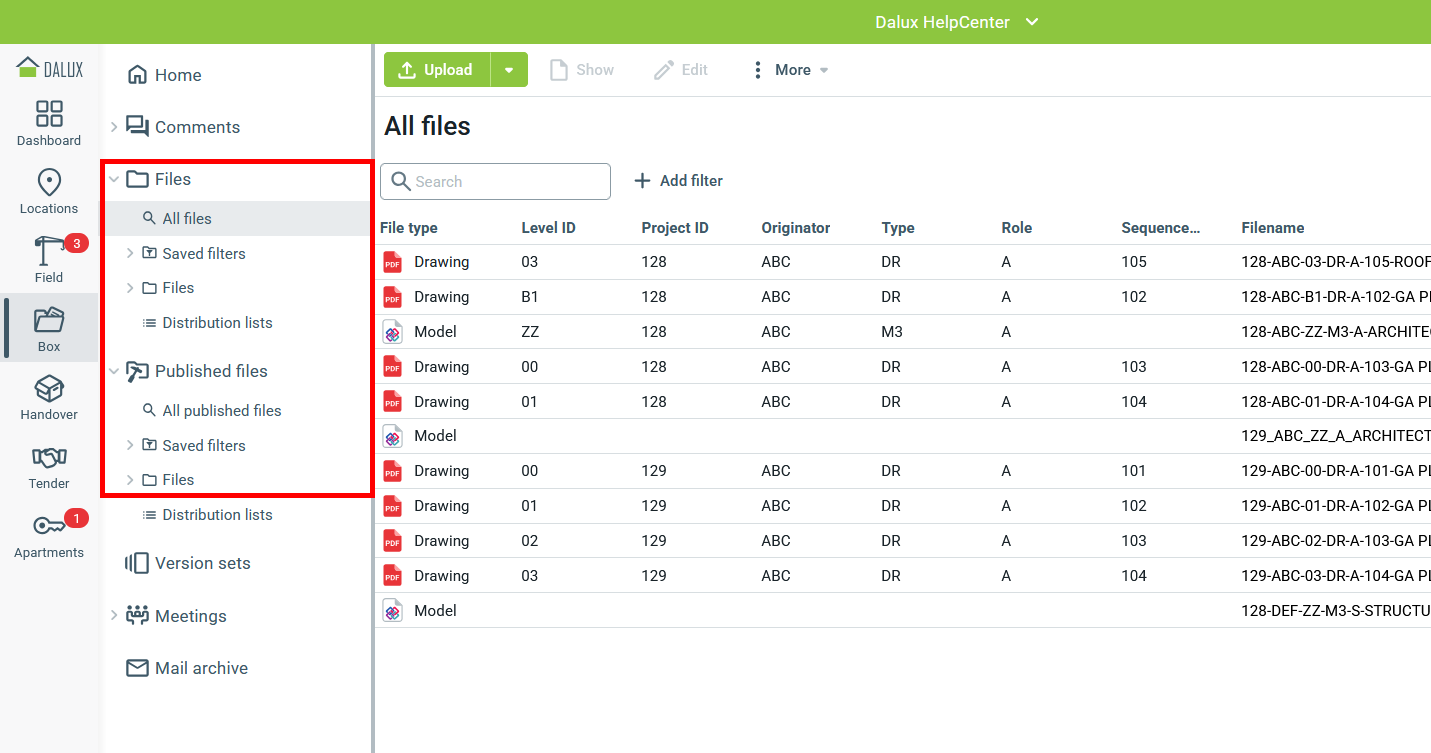
Task: Open the Dalux HelpCenter menu
Action: point(955,21)
